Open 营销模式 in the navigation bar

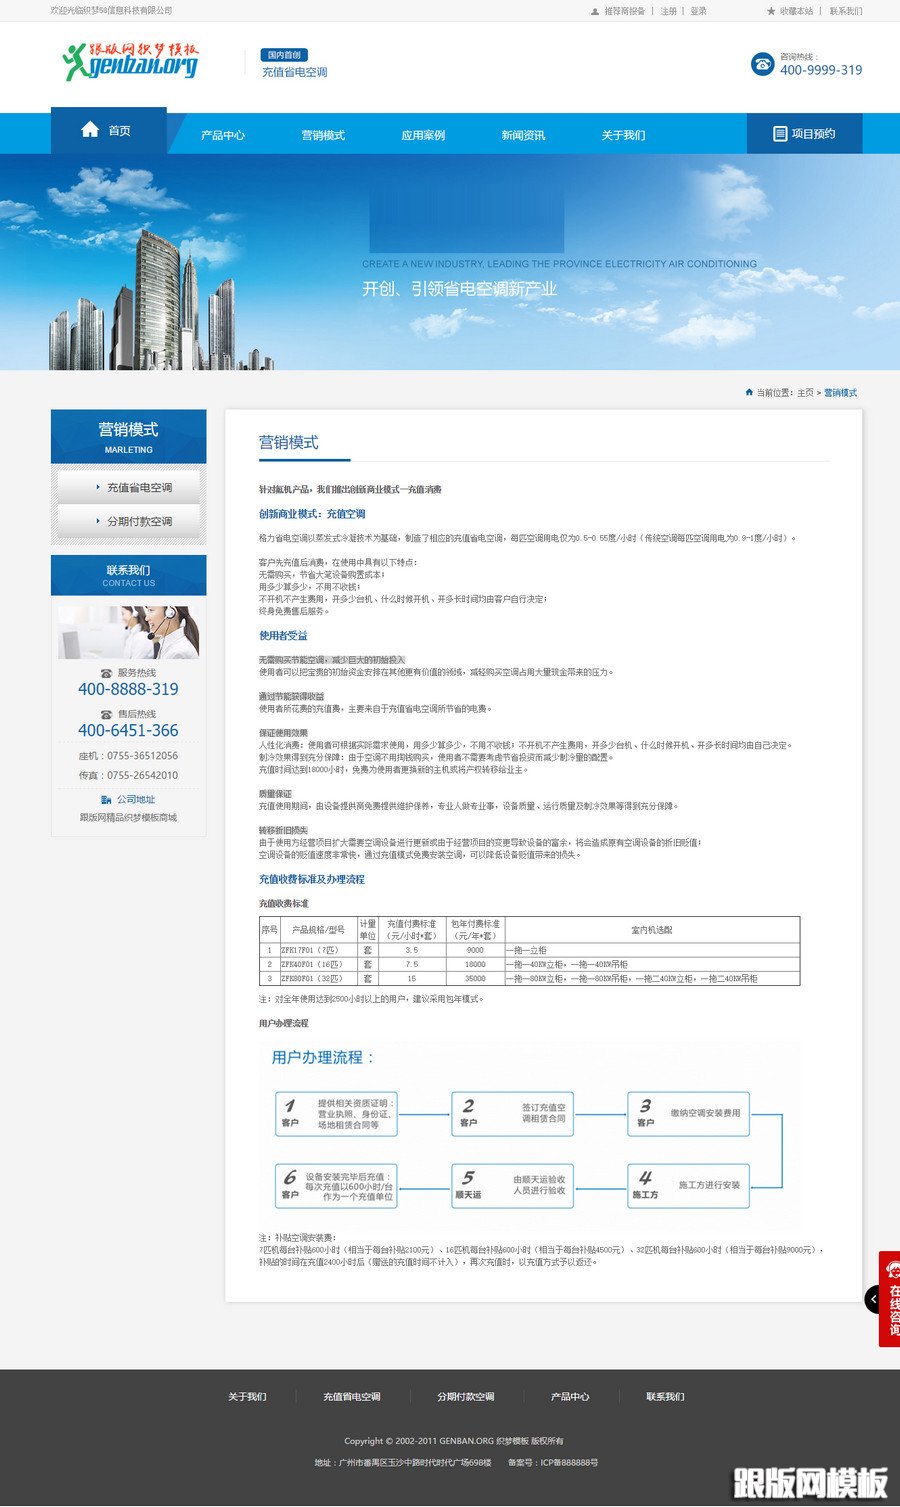coord(323,135)
